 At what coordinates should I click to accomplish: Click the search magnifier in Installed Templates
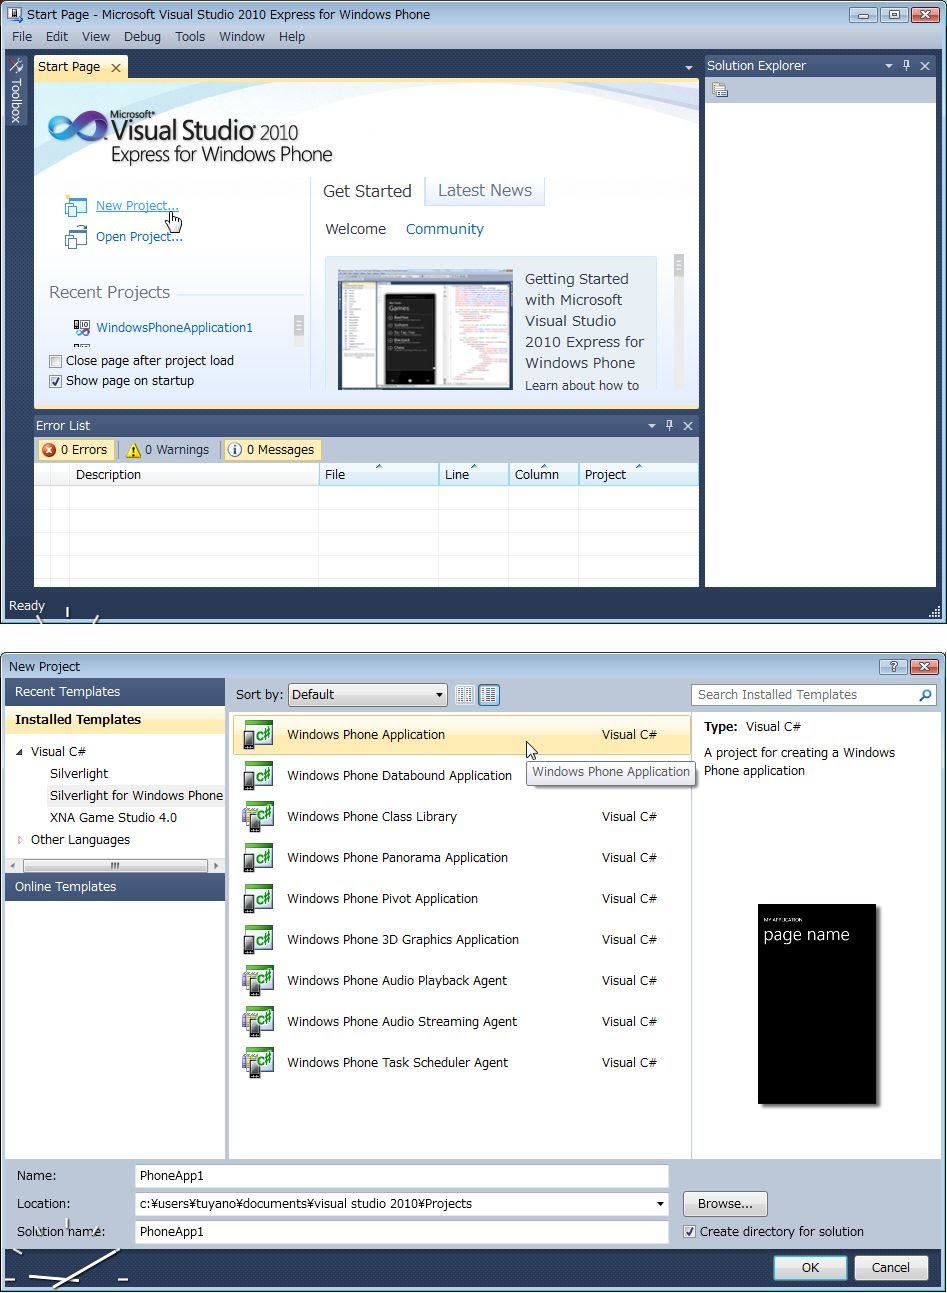coord(925,695)
